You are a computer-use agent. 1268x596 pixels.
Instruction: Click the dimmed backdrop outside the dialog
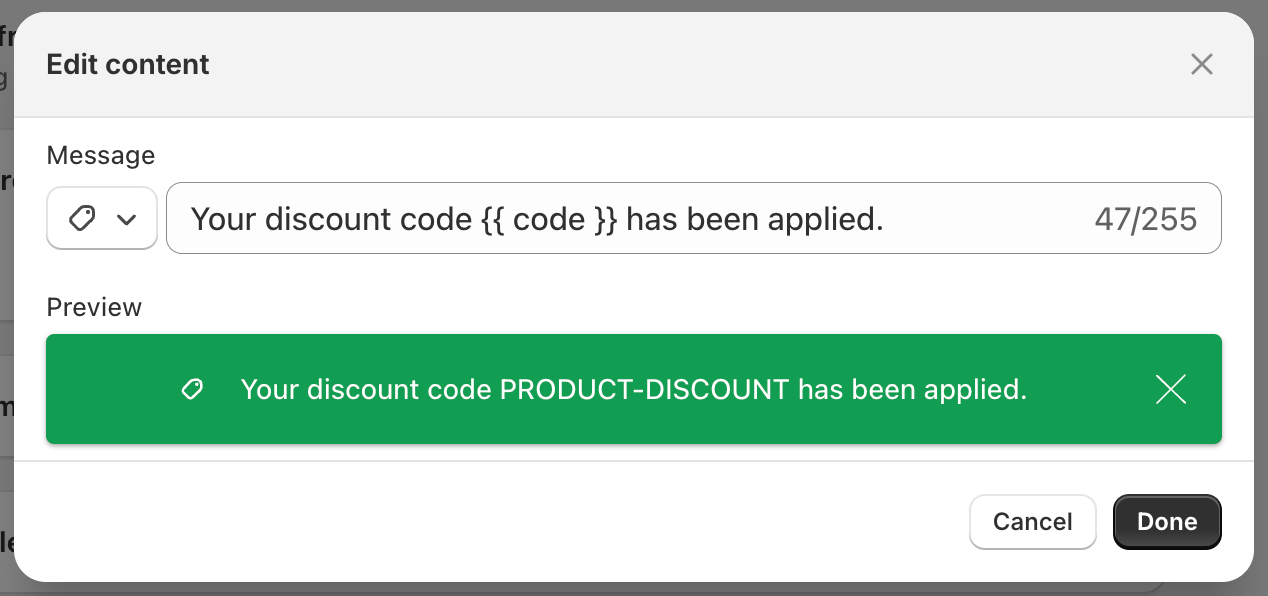point(1261,300)
